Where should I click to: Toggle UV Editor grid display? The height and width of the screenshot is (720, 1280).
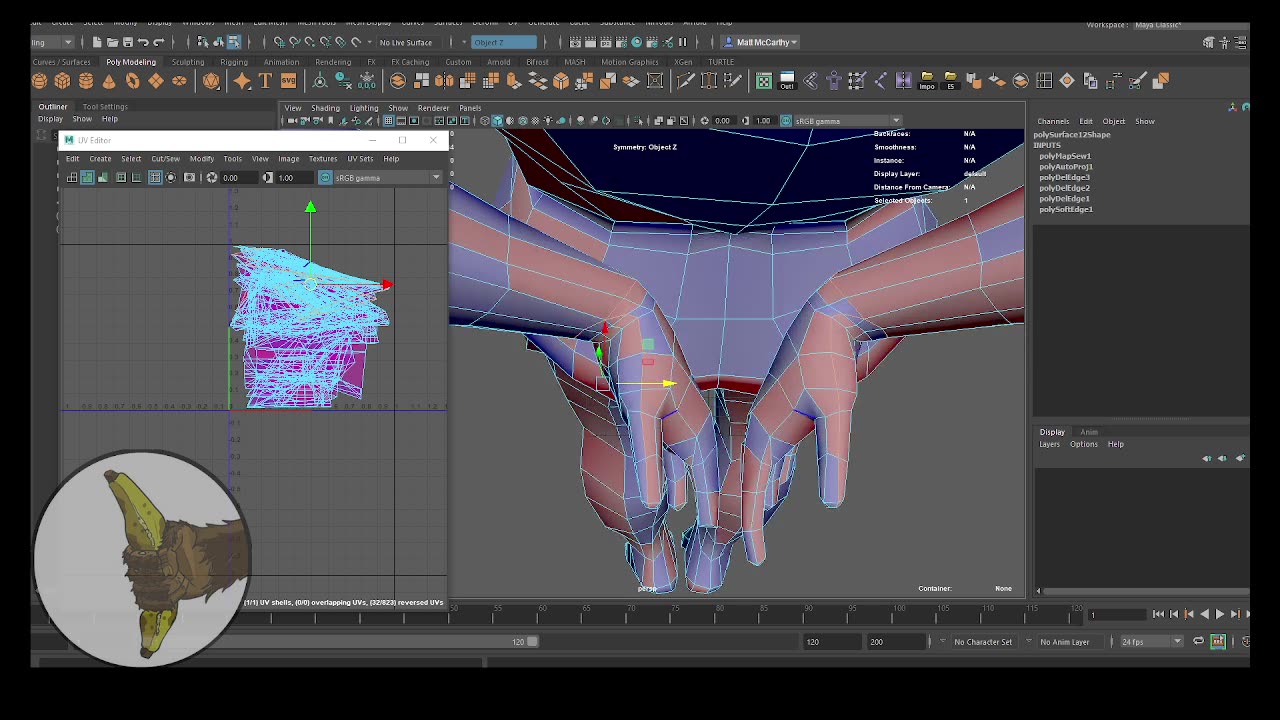tap(155, 178)
